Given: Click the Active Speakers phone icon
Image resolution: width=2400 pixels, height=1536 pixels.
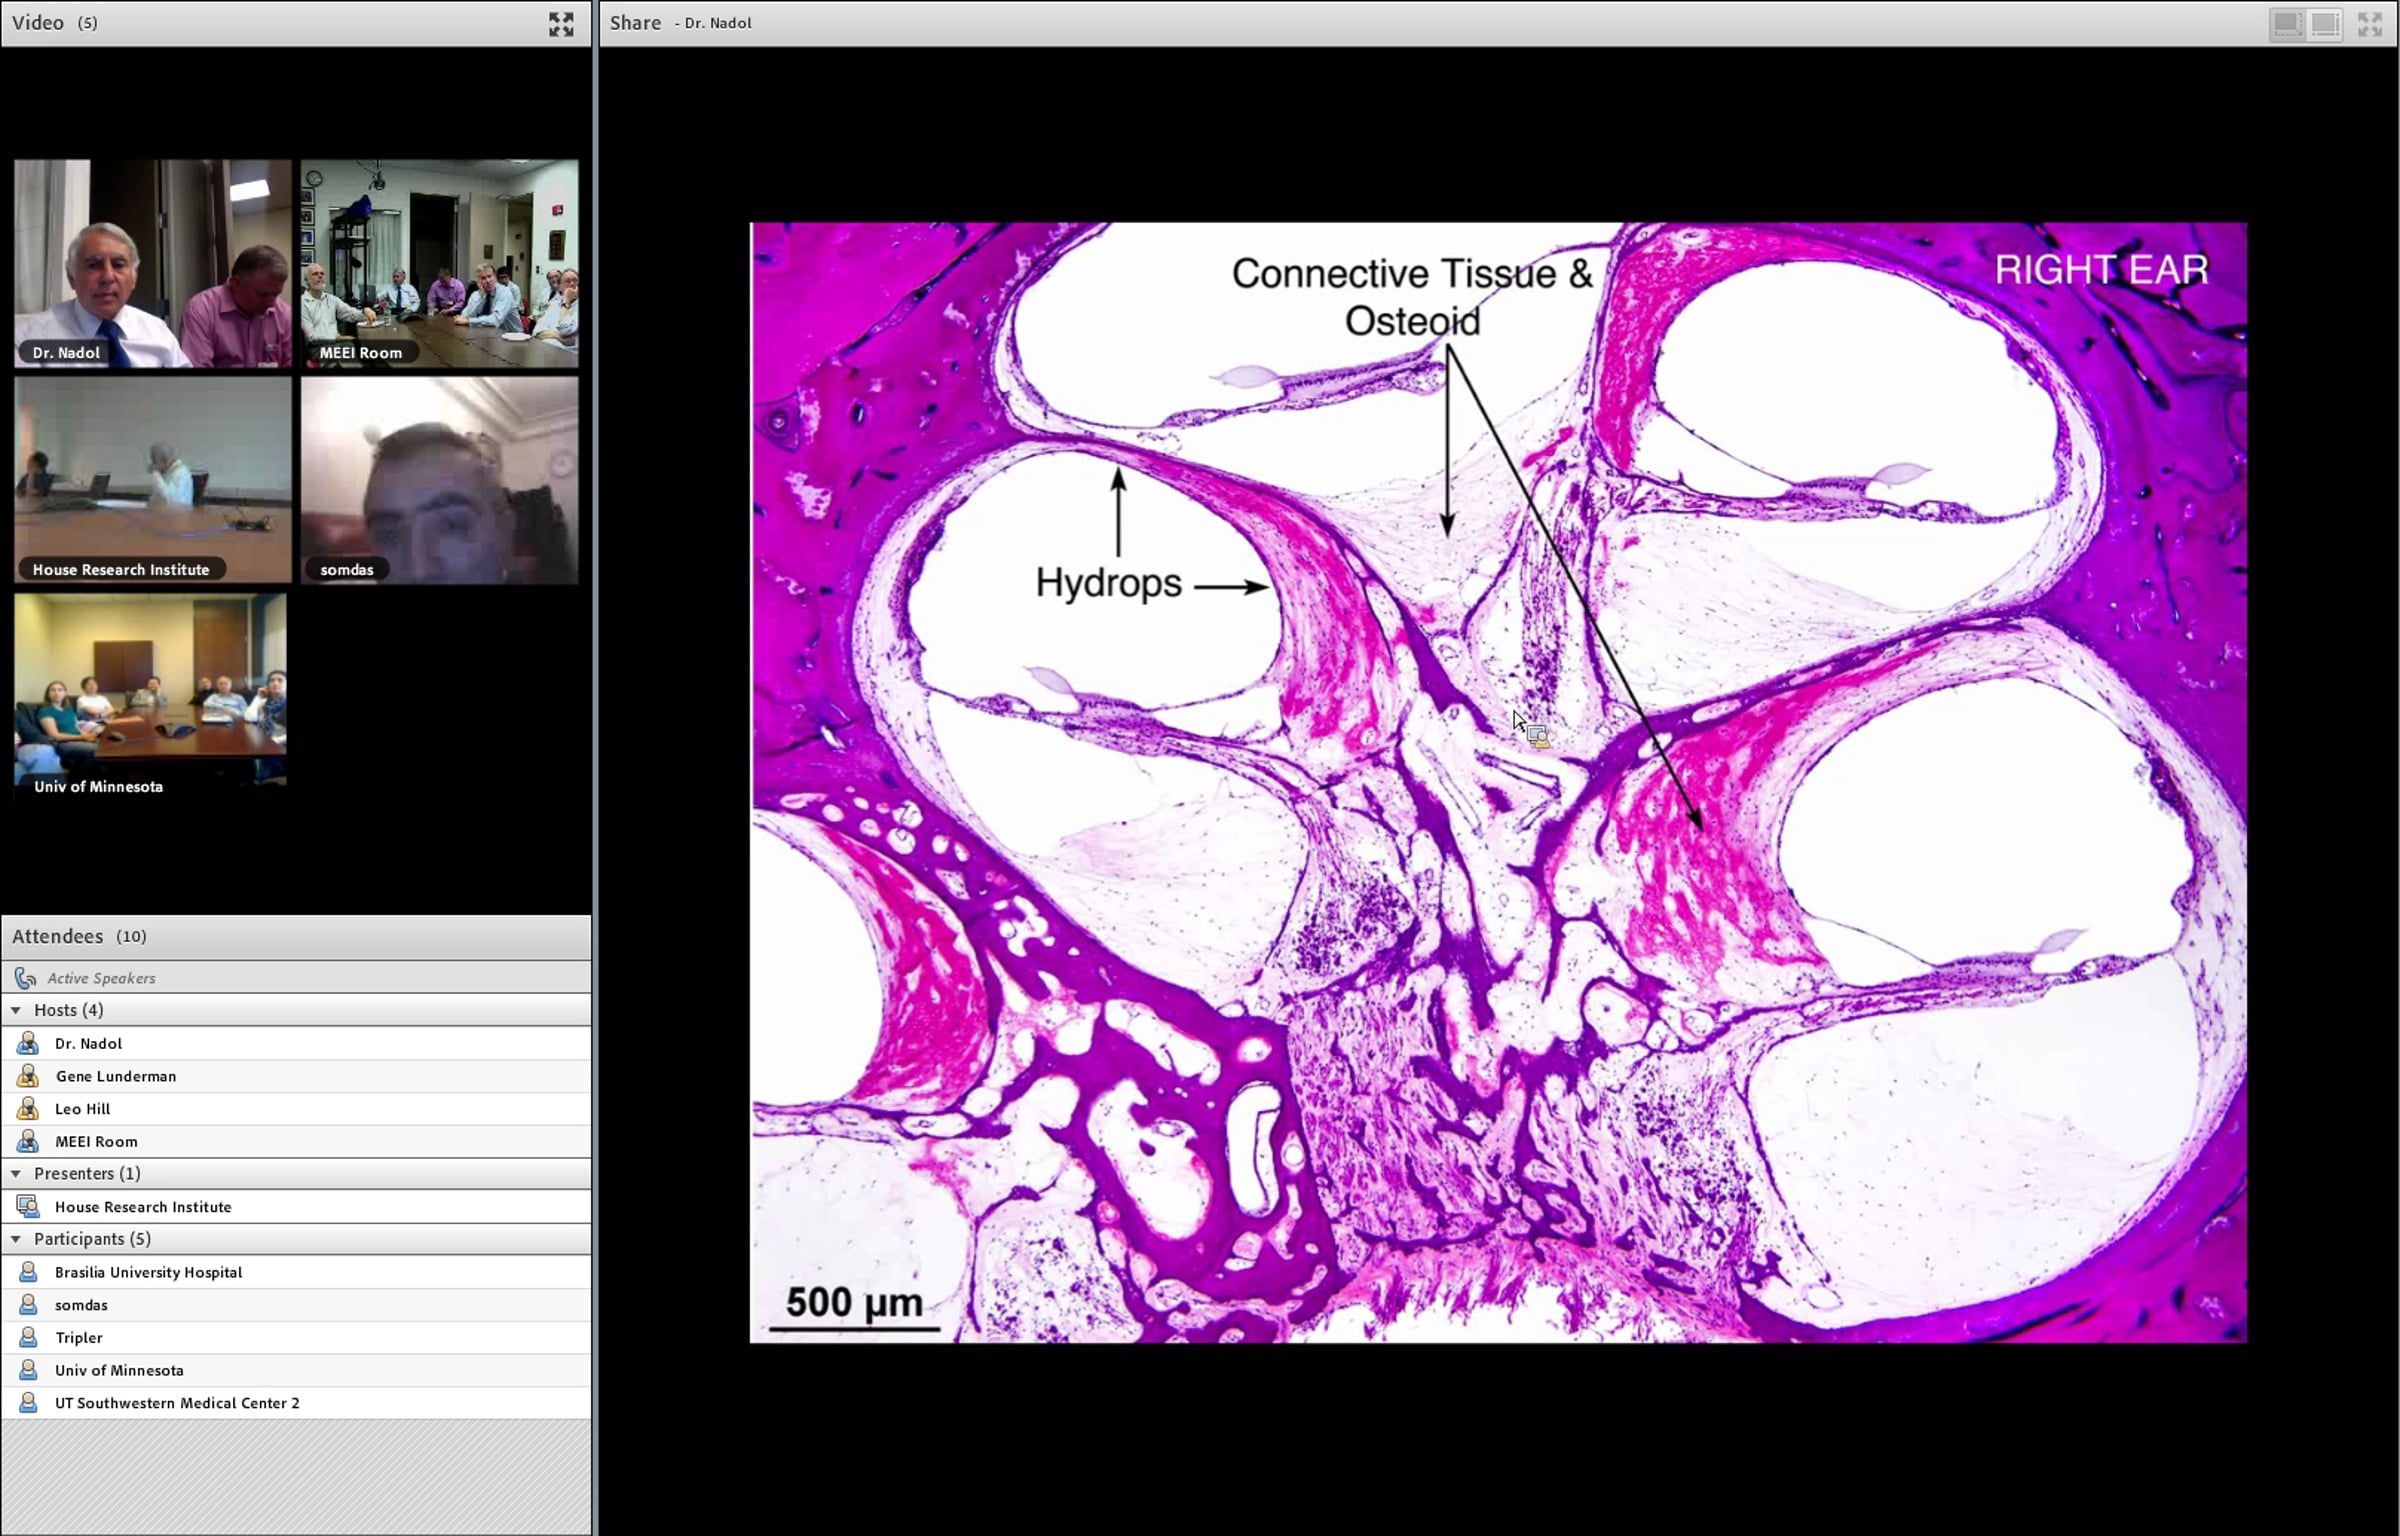Looking at the screenshot, I should (25, 978).
